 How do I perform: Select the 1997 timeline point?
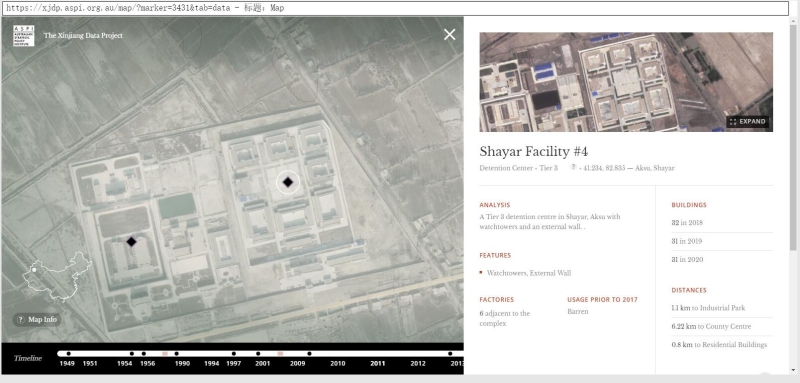[x=234, y=354]
